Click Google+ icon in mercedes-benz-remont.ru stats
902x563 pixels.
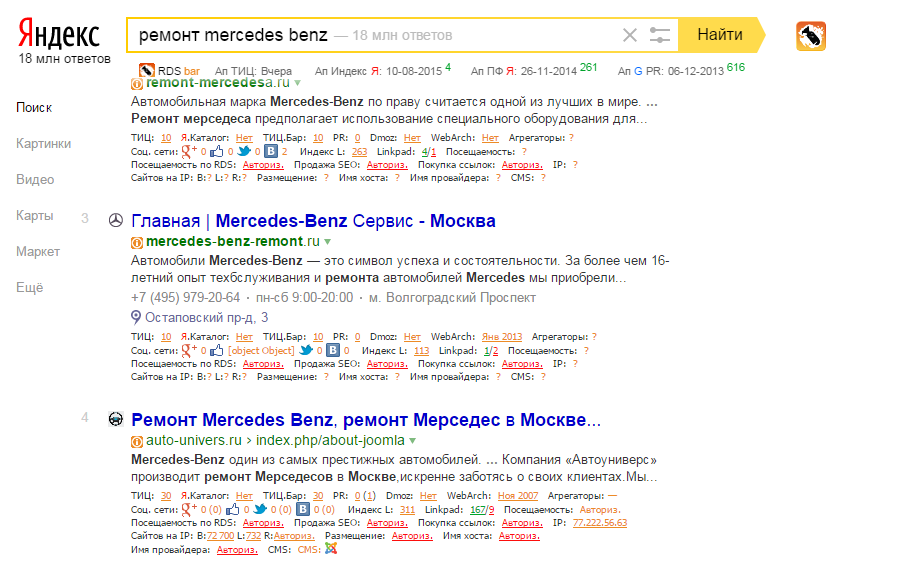coord(189,350)
